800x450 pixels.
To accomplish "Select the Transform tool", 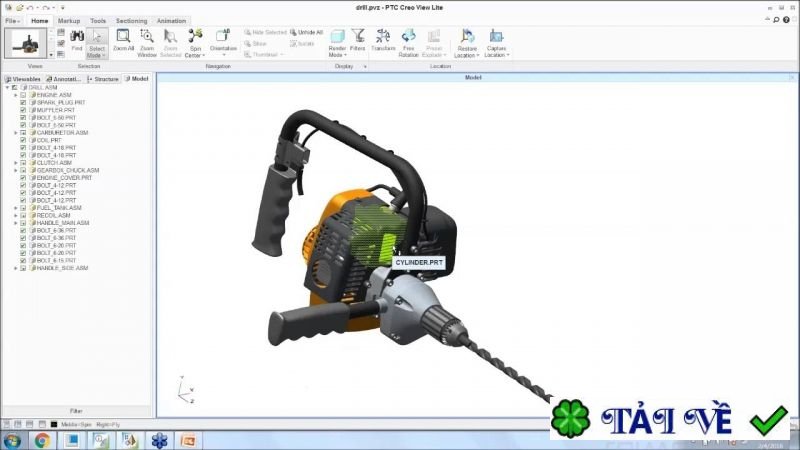I will [x=383, y=40].
